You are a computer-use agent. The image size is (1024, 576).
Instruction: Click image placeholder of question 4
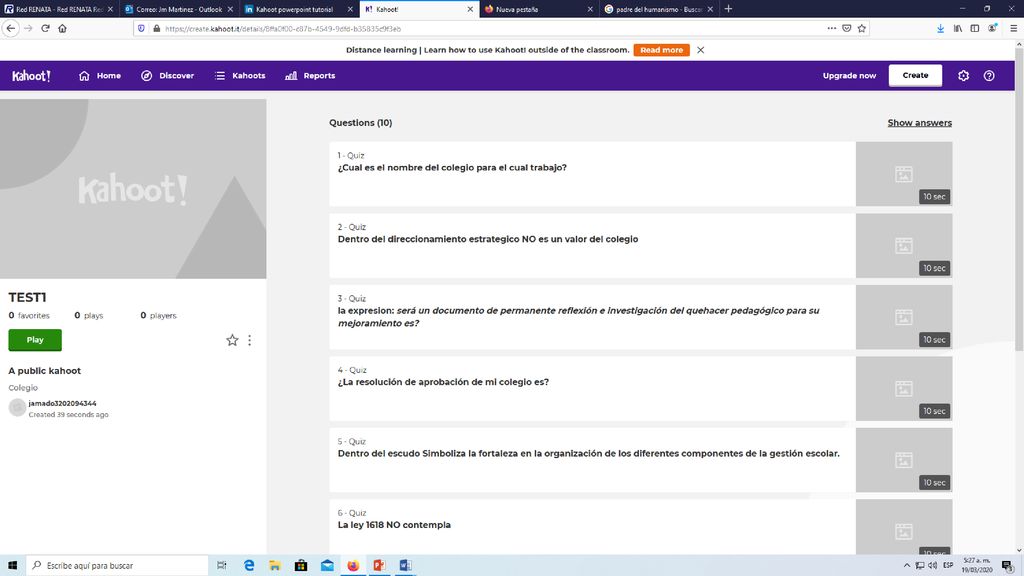904,389
